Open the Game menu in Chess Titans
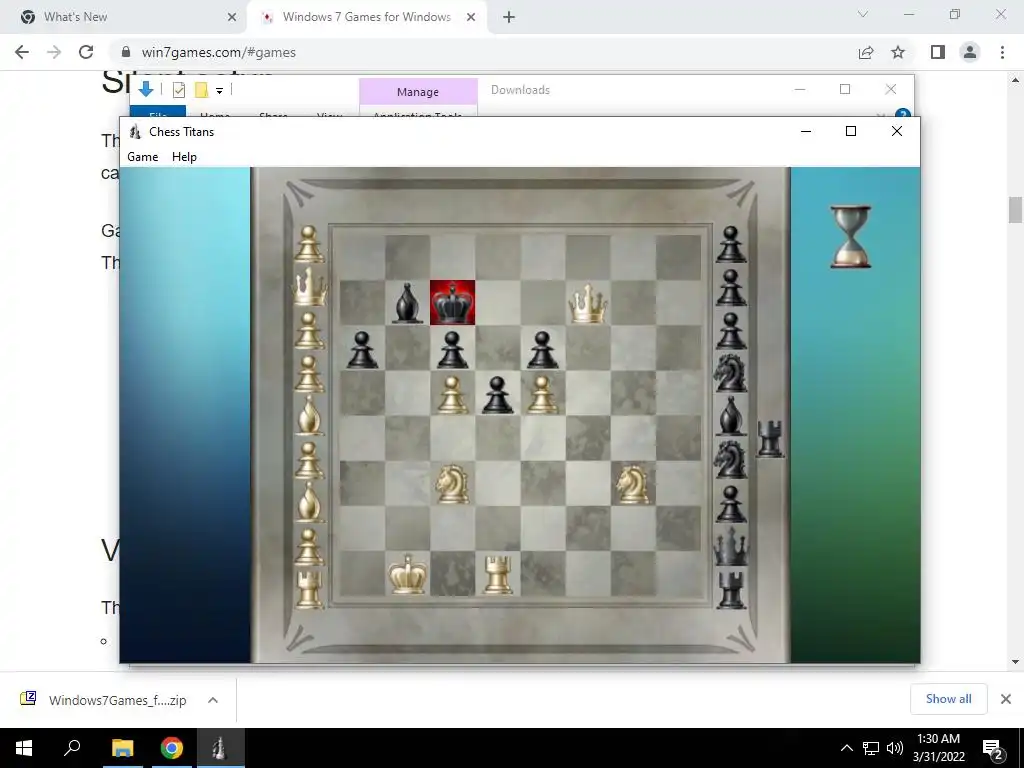Viewport: 1024px width, 768px height. tap(142, 157)
